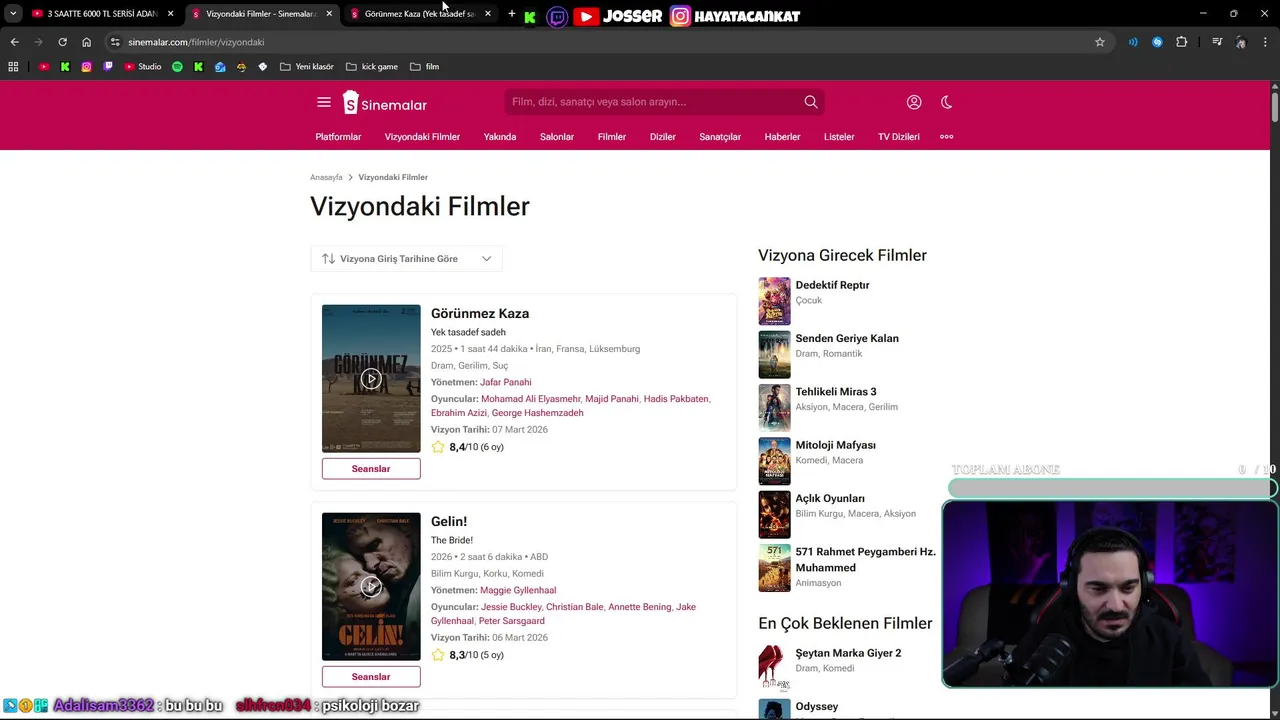Click the star rating icon for Görünmez Kaza
The image size is (1280, 720).
[x=438, y=447]
